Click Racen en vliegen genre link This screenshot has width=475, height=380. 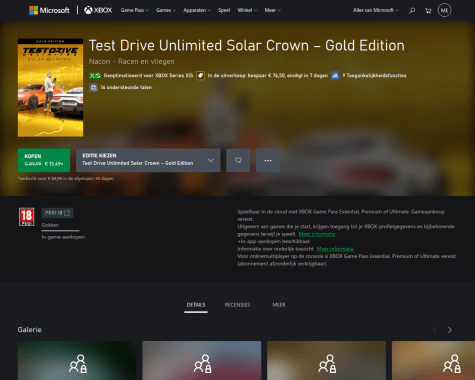[146, 62]
